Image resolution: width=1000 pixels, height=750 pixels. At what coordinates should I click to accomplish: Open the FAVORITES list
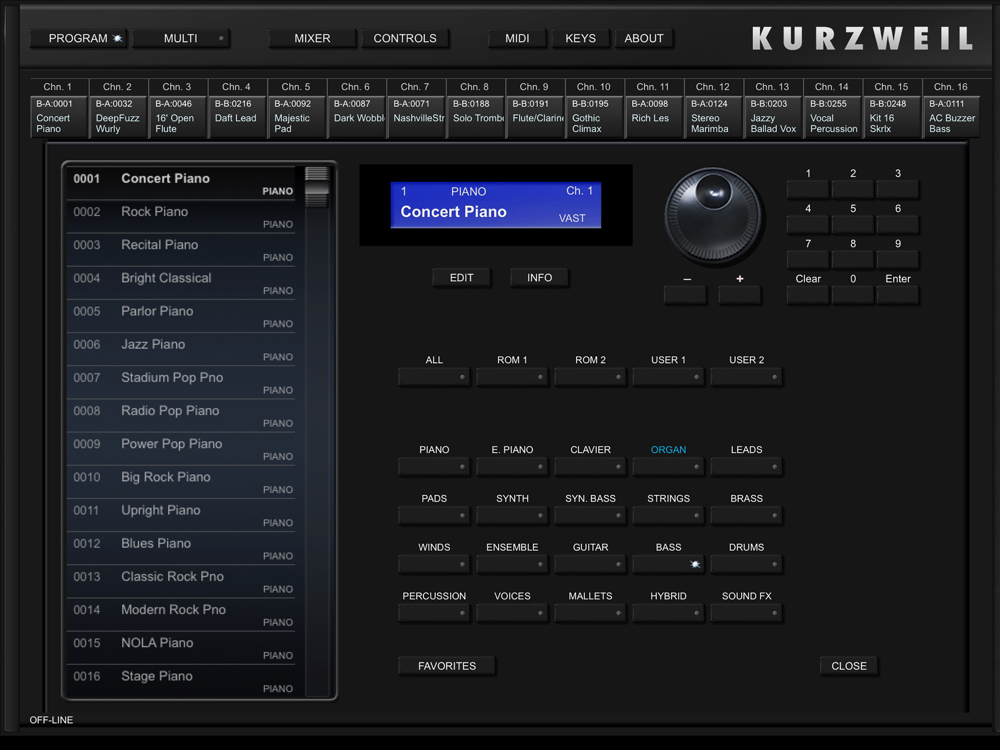447,666
